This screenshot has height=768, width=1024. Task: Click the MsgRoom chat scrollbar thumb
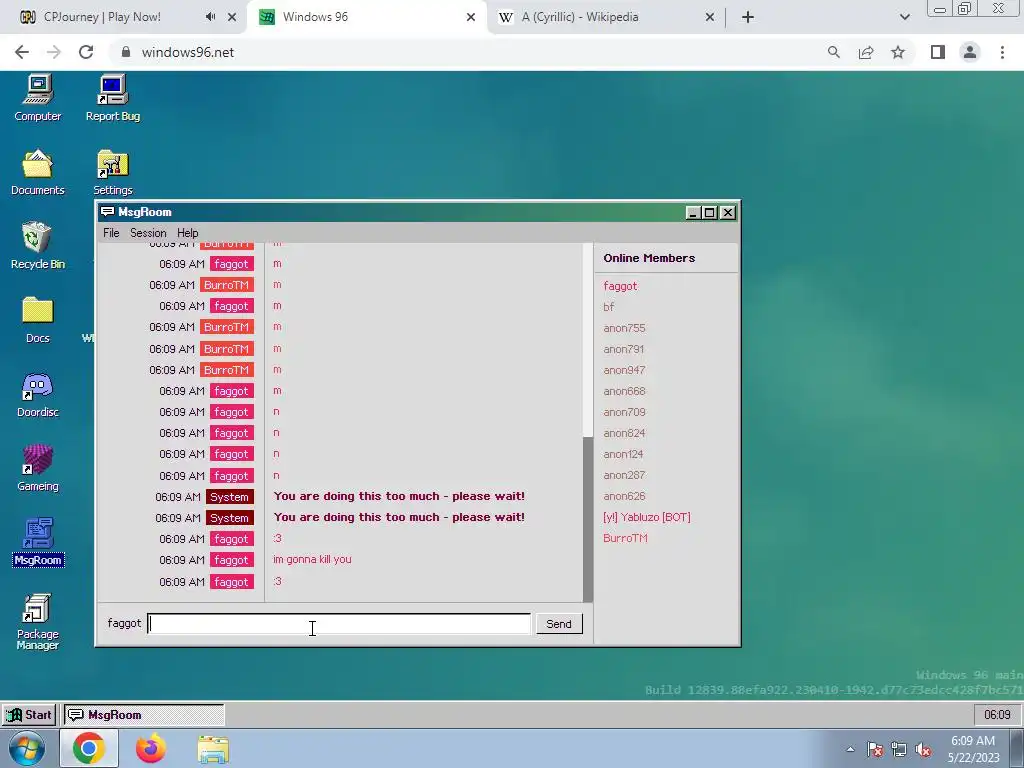[588, 519]
